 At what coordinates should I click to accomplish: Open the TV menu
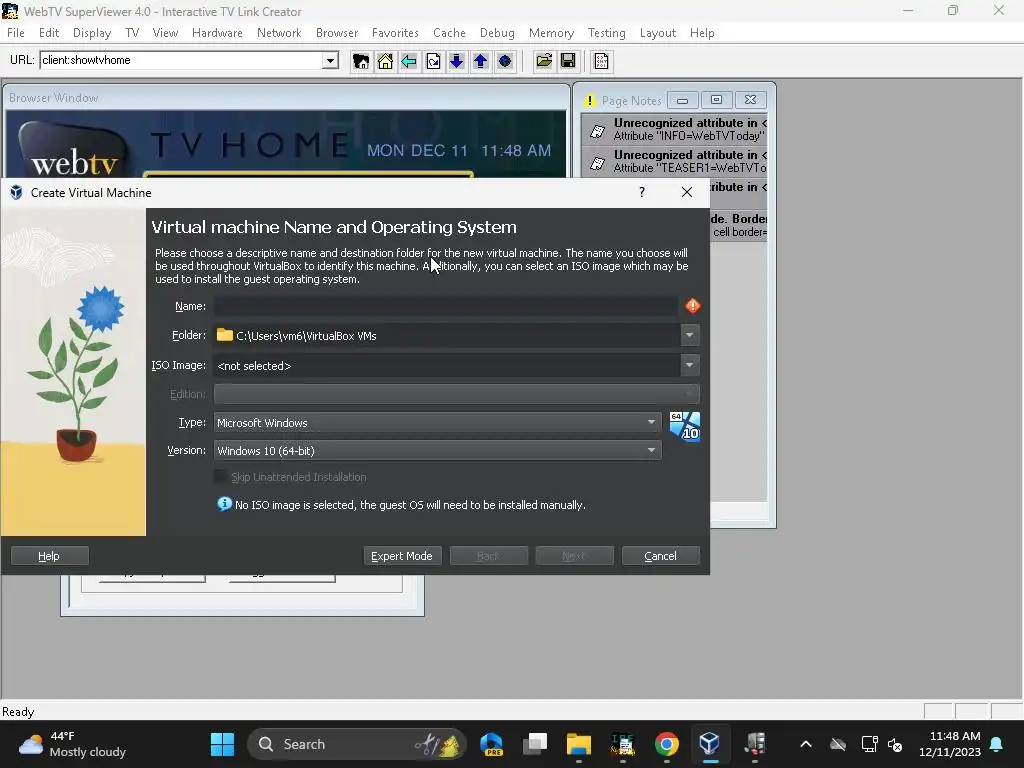pos(132,33)
